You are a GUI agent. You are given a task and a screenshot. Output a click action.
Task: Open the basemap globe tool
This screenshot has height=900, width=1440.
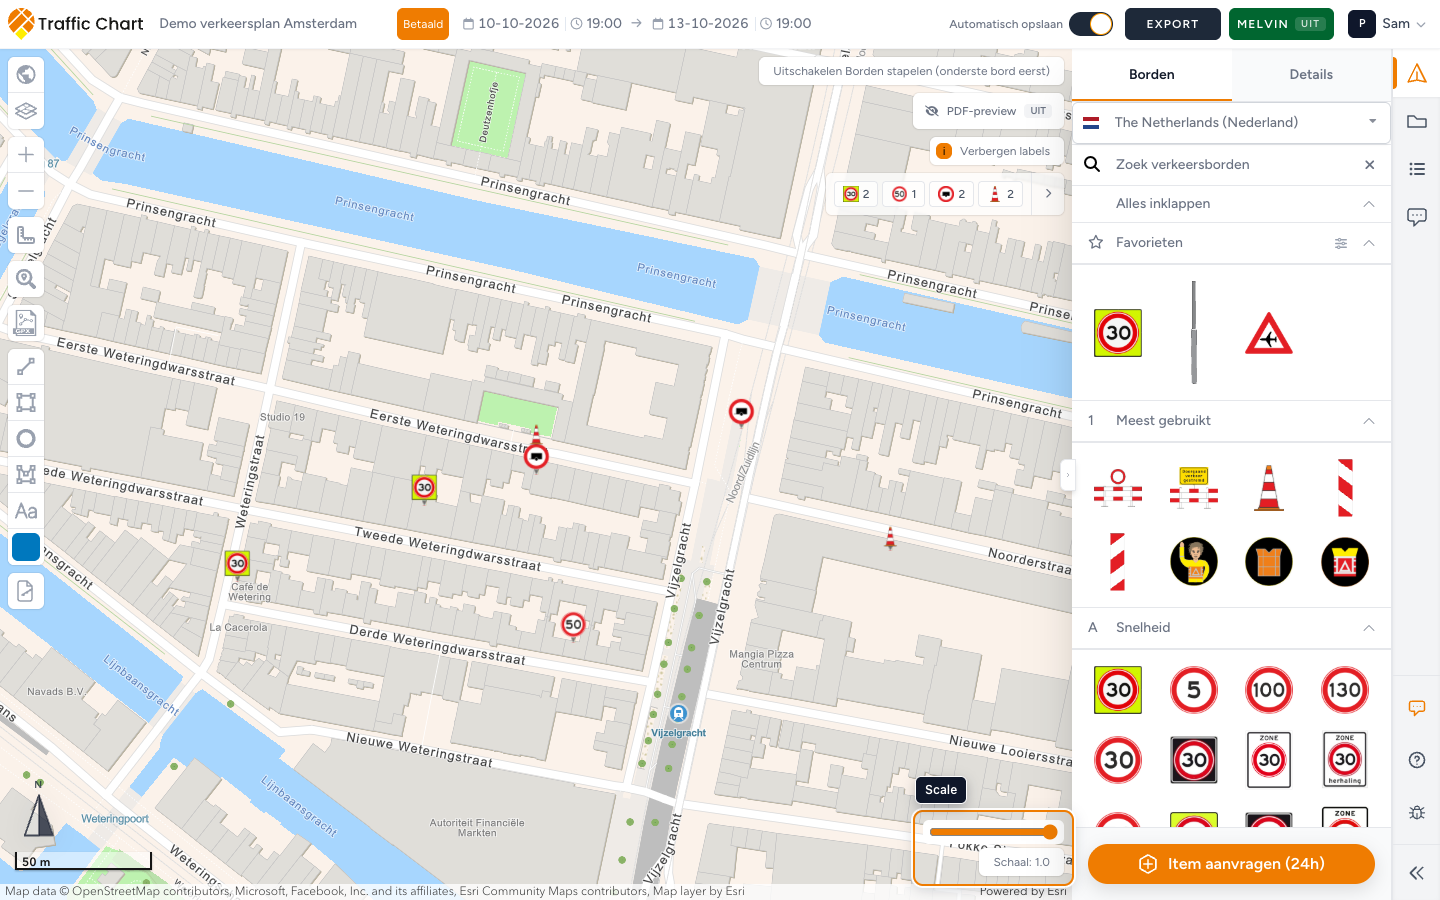tap(26, 74)
